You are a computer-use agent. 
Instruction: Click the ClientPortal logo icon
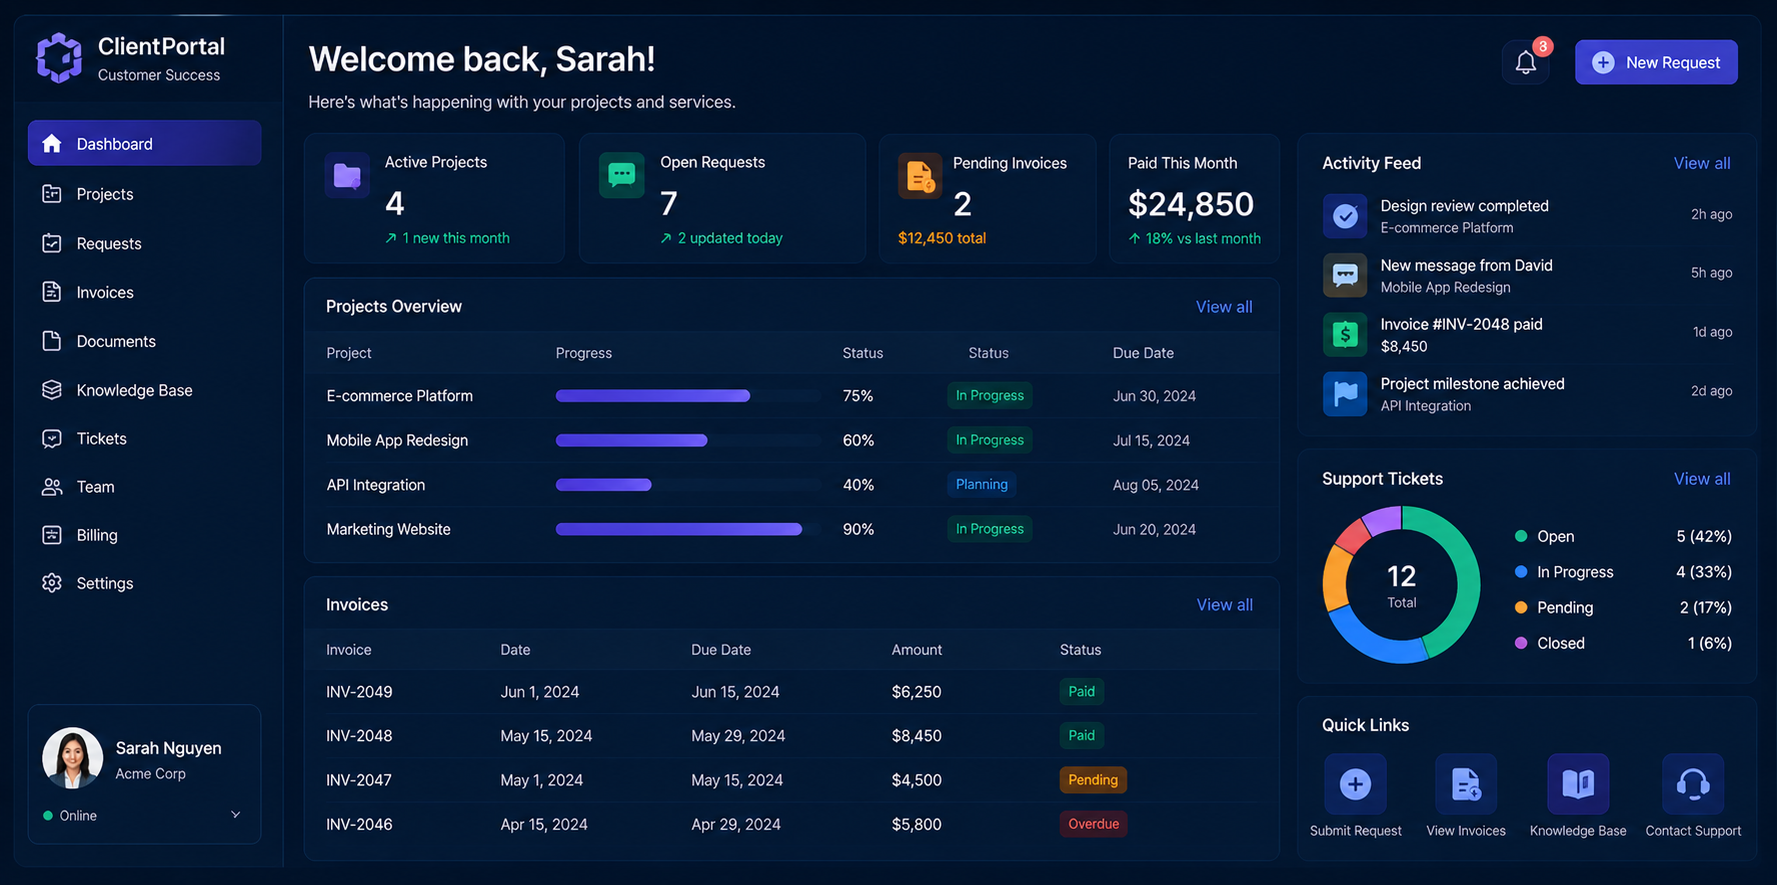pos(59,58)
